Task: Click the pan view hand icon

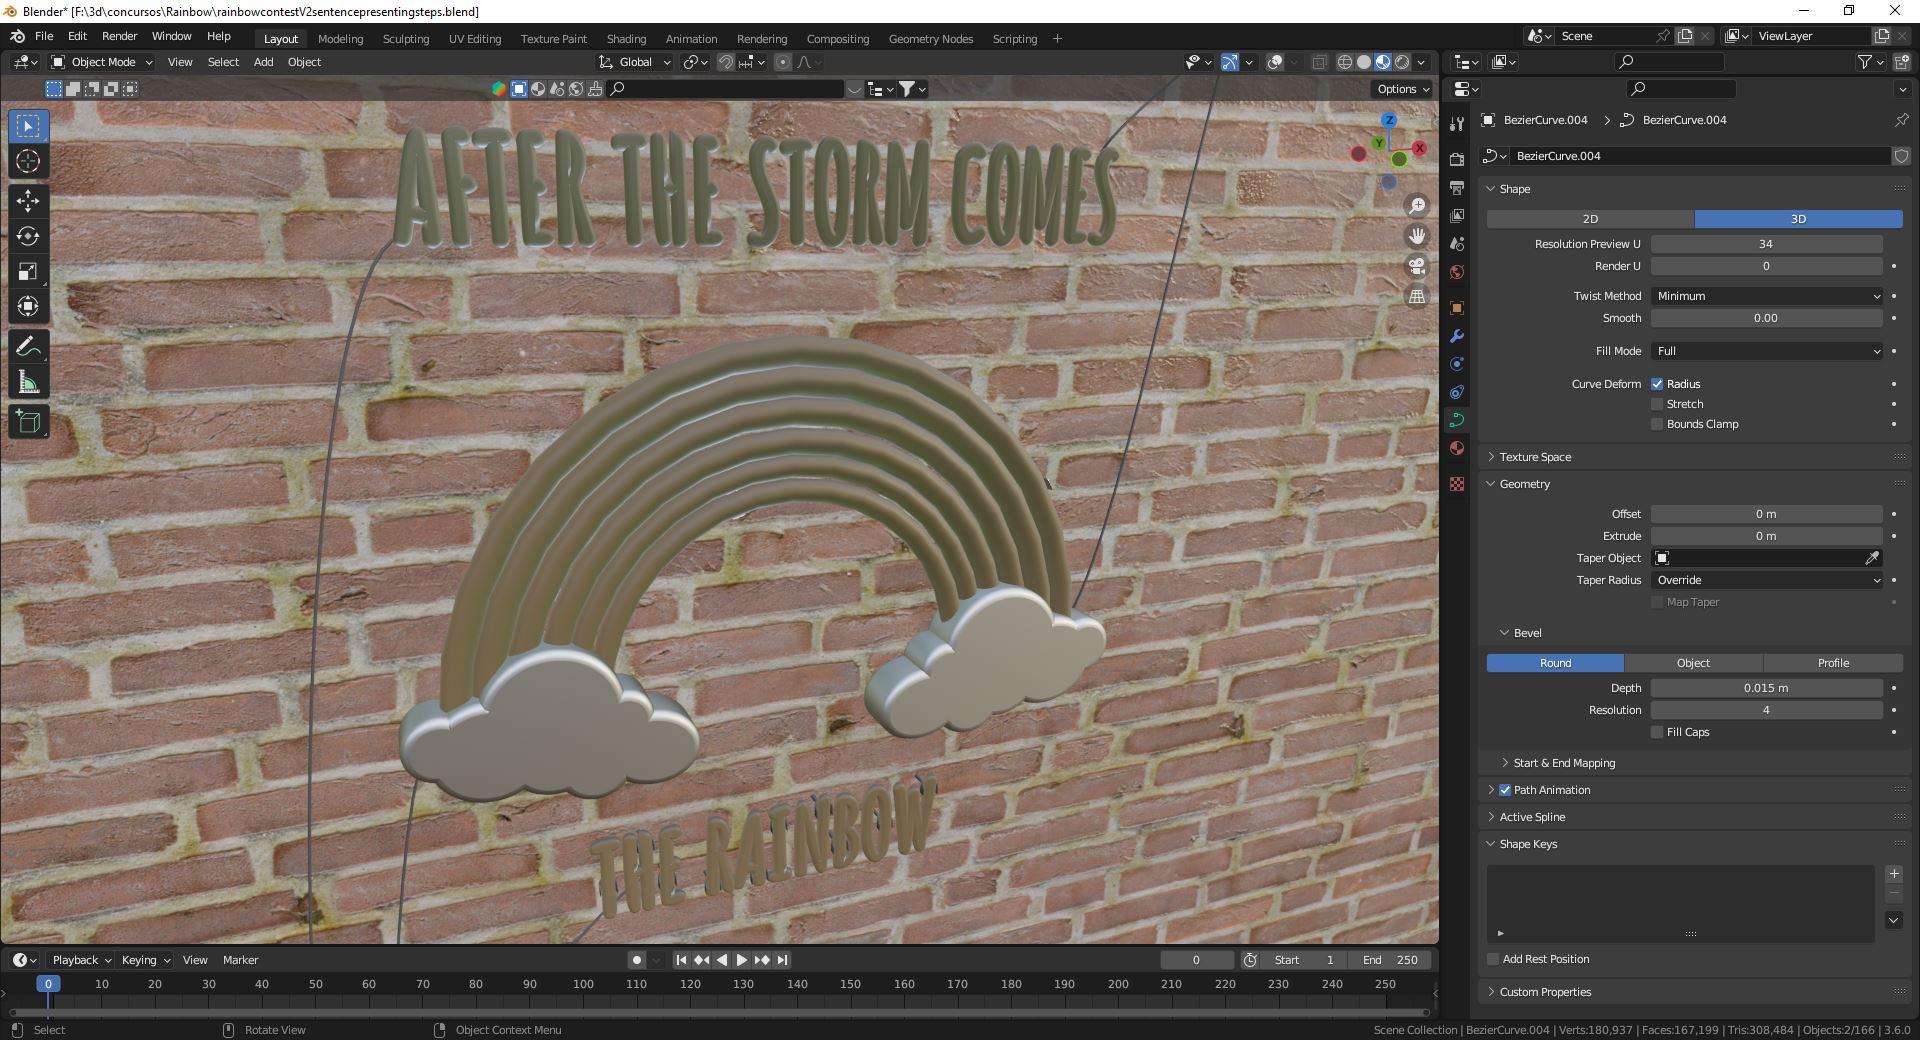Action: pos(1417,236)
